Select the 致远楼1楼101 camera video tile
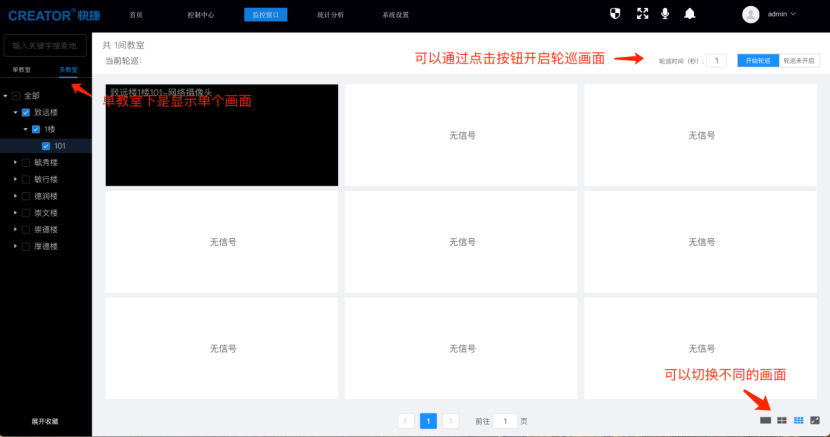The width and height of the screenshot is (830, 437). (221, 135)
